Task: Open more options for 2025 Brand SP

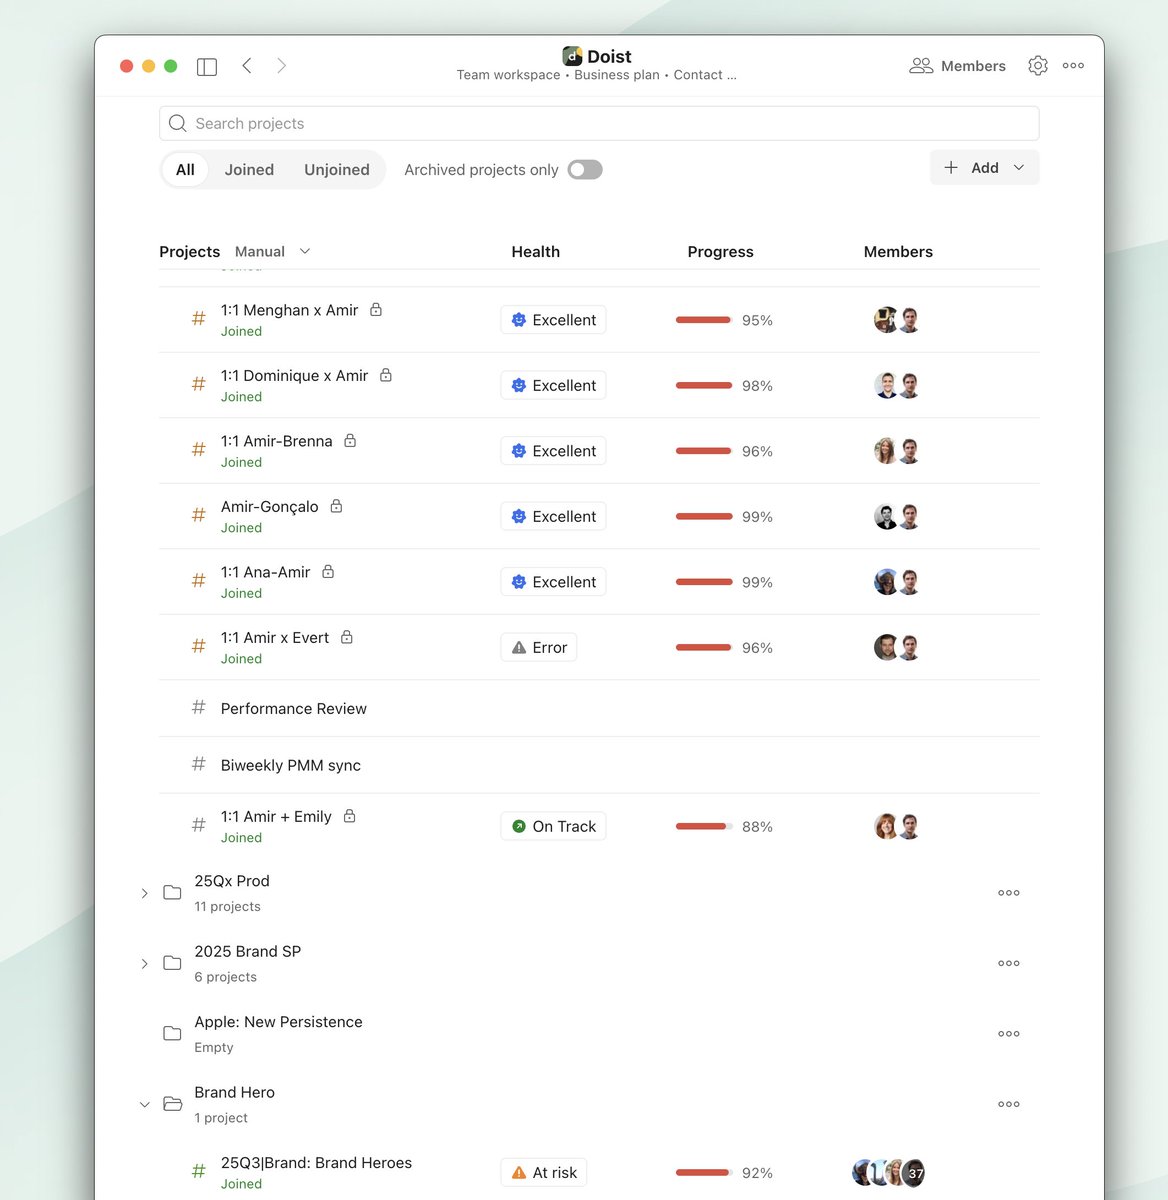Action: click(x=1009, y=963)
